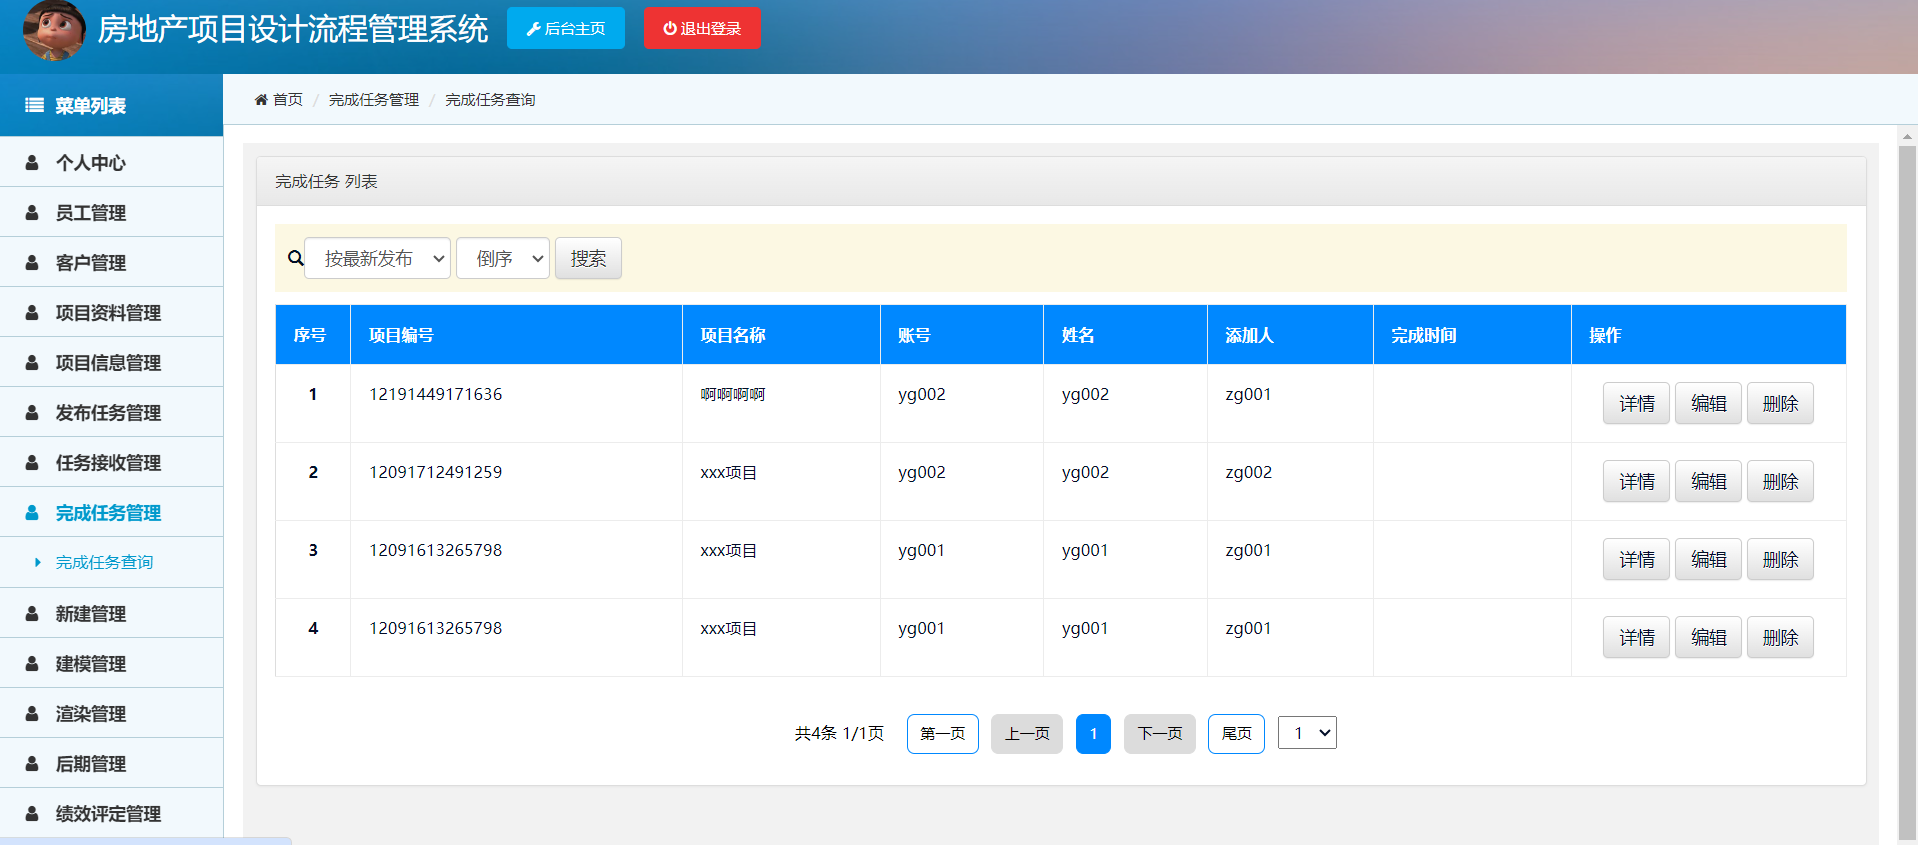
Task: Click the user icon beside 个人中心
Action: click(x=32, y=162)
